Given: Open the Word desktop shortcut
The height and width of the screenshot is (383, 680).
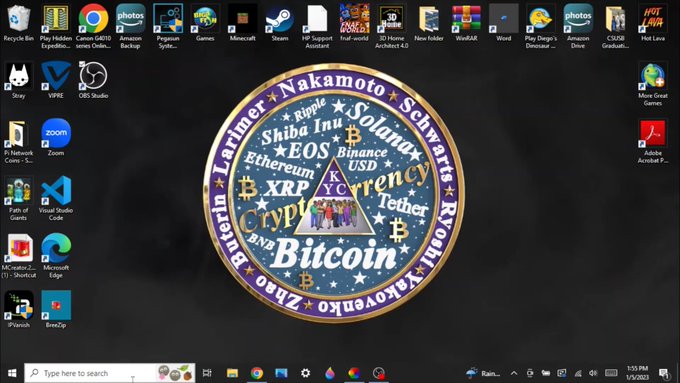Looking at the screenshot, I should click(503, 23).
